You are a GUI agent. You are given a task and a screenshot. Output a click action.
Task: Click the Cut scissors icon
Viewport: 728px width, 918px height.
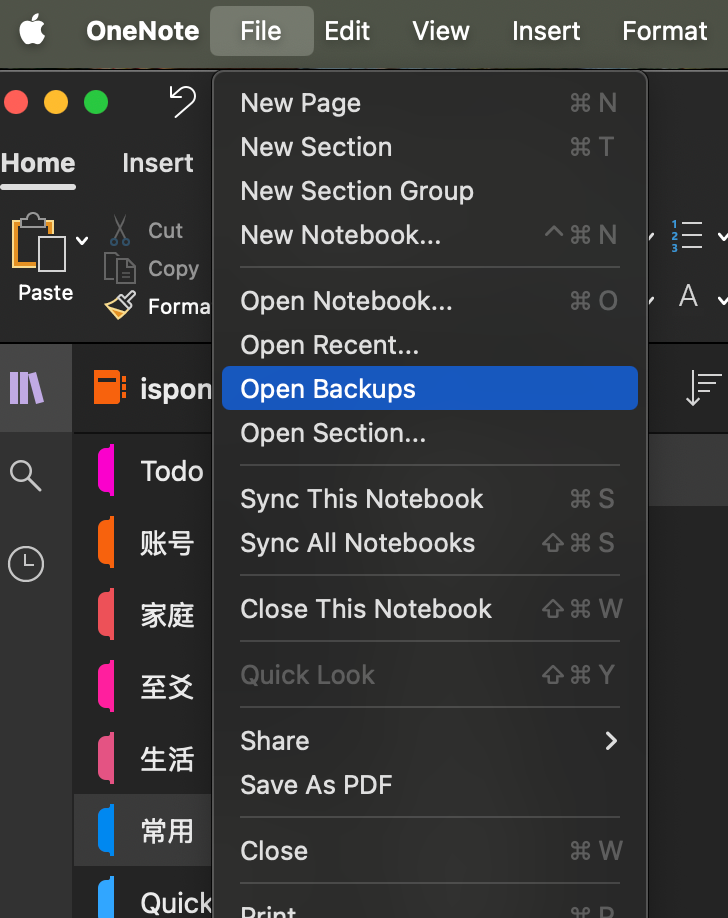coord(120,231)
